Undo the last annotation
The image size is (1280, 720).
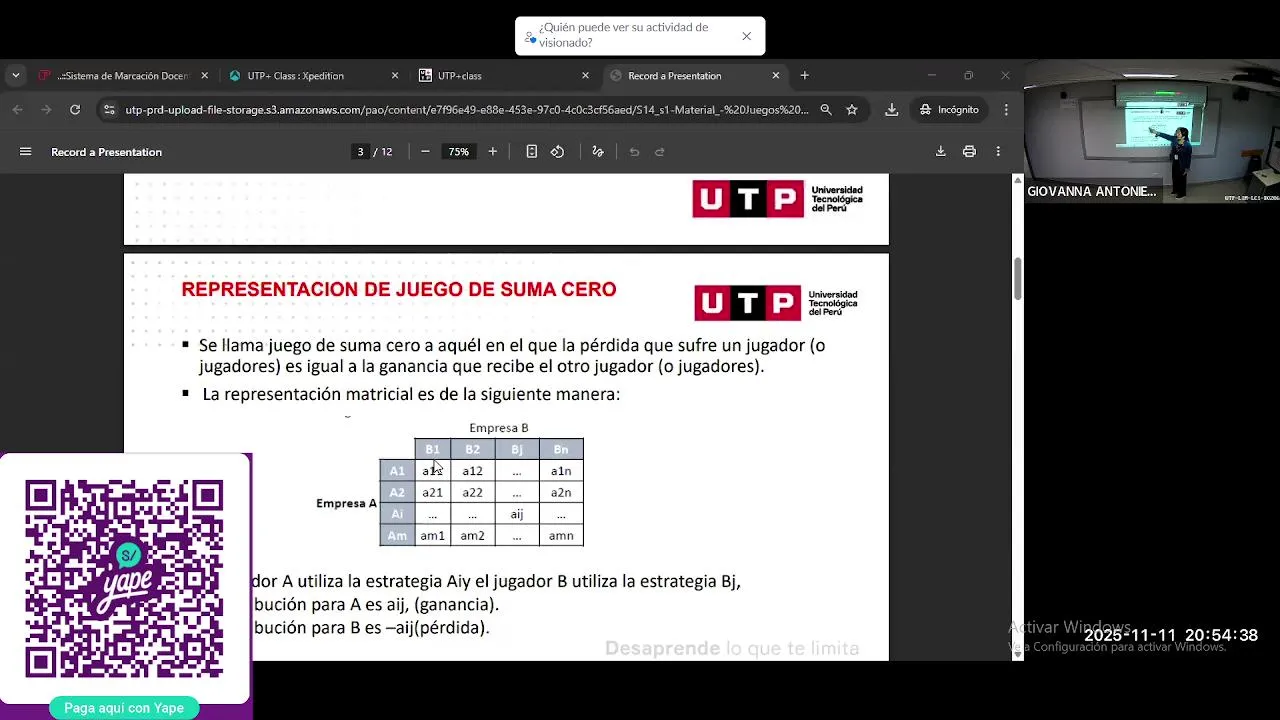point(634,152)
